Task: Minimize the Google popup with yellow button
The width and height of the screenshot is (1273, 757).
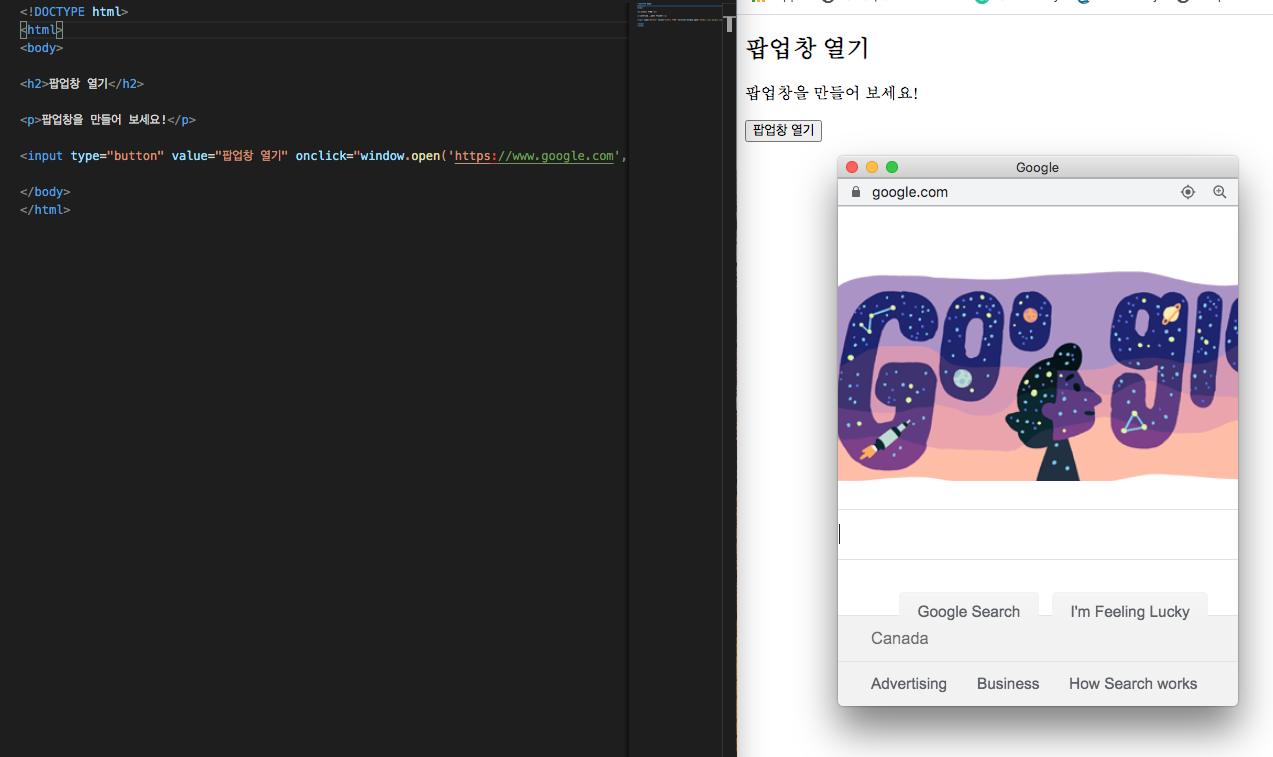Action: [872, 167]
